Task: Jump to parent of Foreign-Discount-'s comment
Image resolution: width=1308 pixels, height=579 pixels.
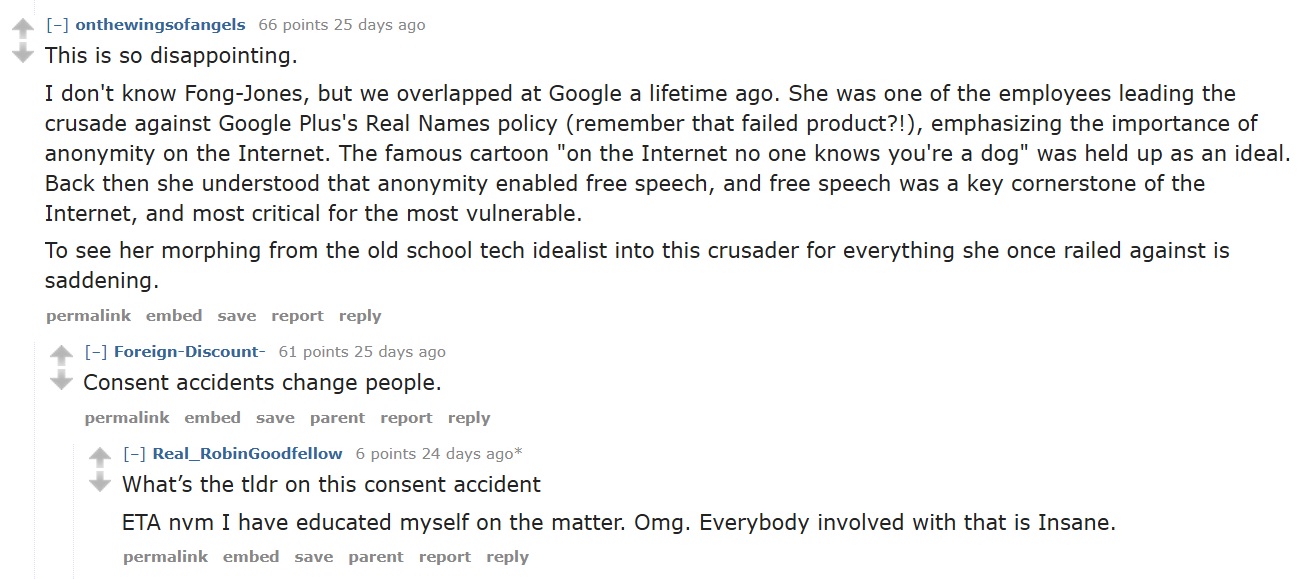Action: click(x=337, y=417)
